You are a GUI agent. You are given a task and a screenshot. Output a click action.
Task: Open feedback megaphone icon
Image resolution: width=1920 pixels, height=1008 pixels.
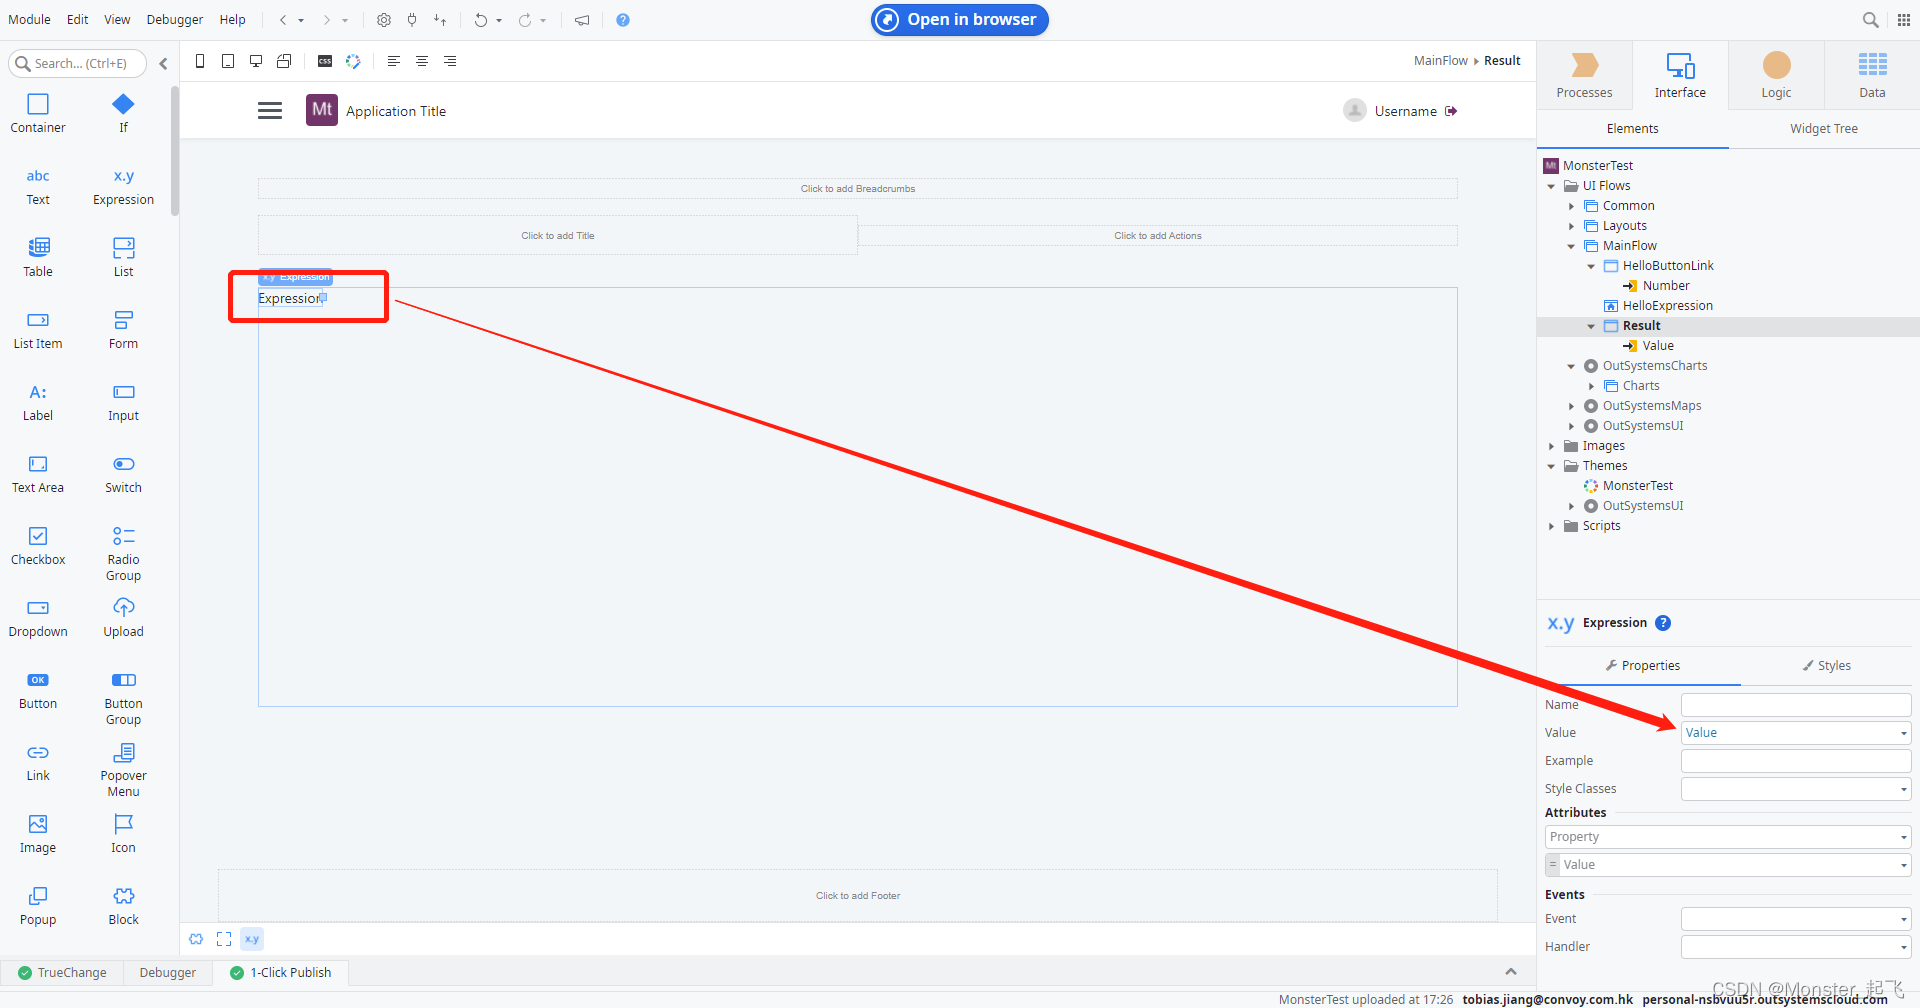pyautogui.click(x=582, y=20)
